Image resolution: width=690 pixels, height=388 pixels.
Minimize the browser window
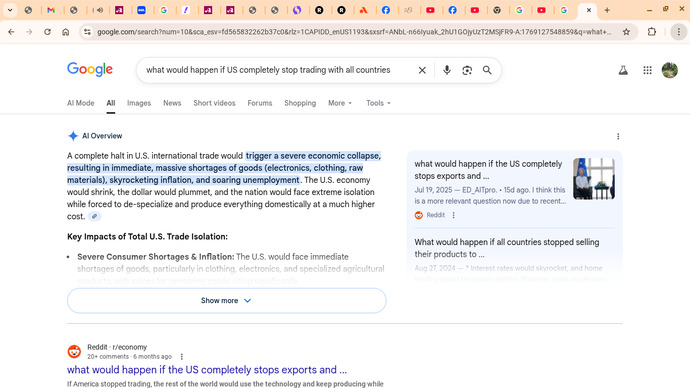coord(649,10)
